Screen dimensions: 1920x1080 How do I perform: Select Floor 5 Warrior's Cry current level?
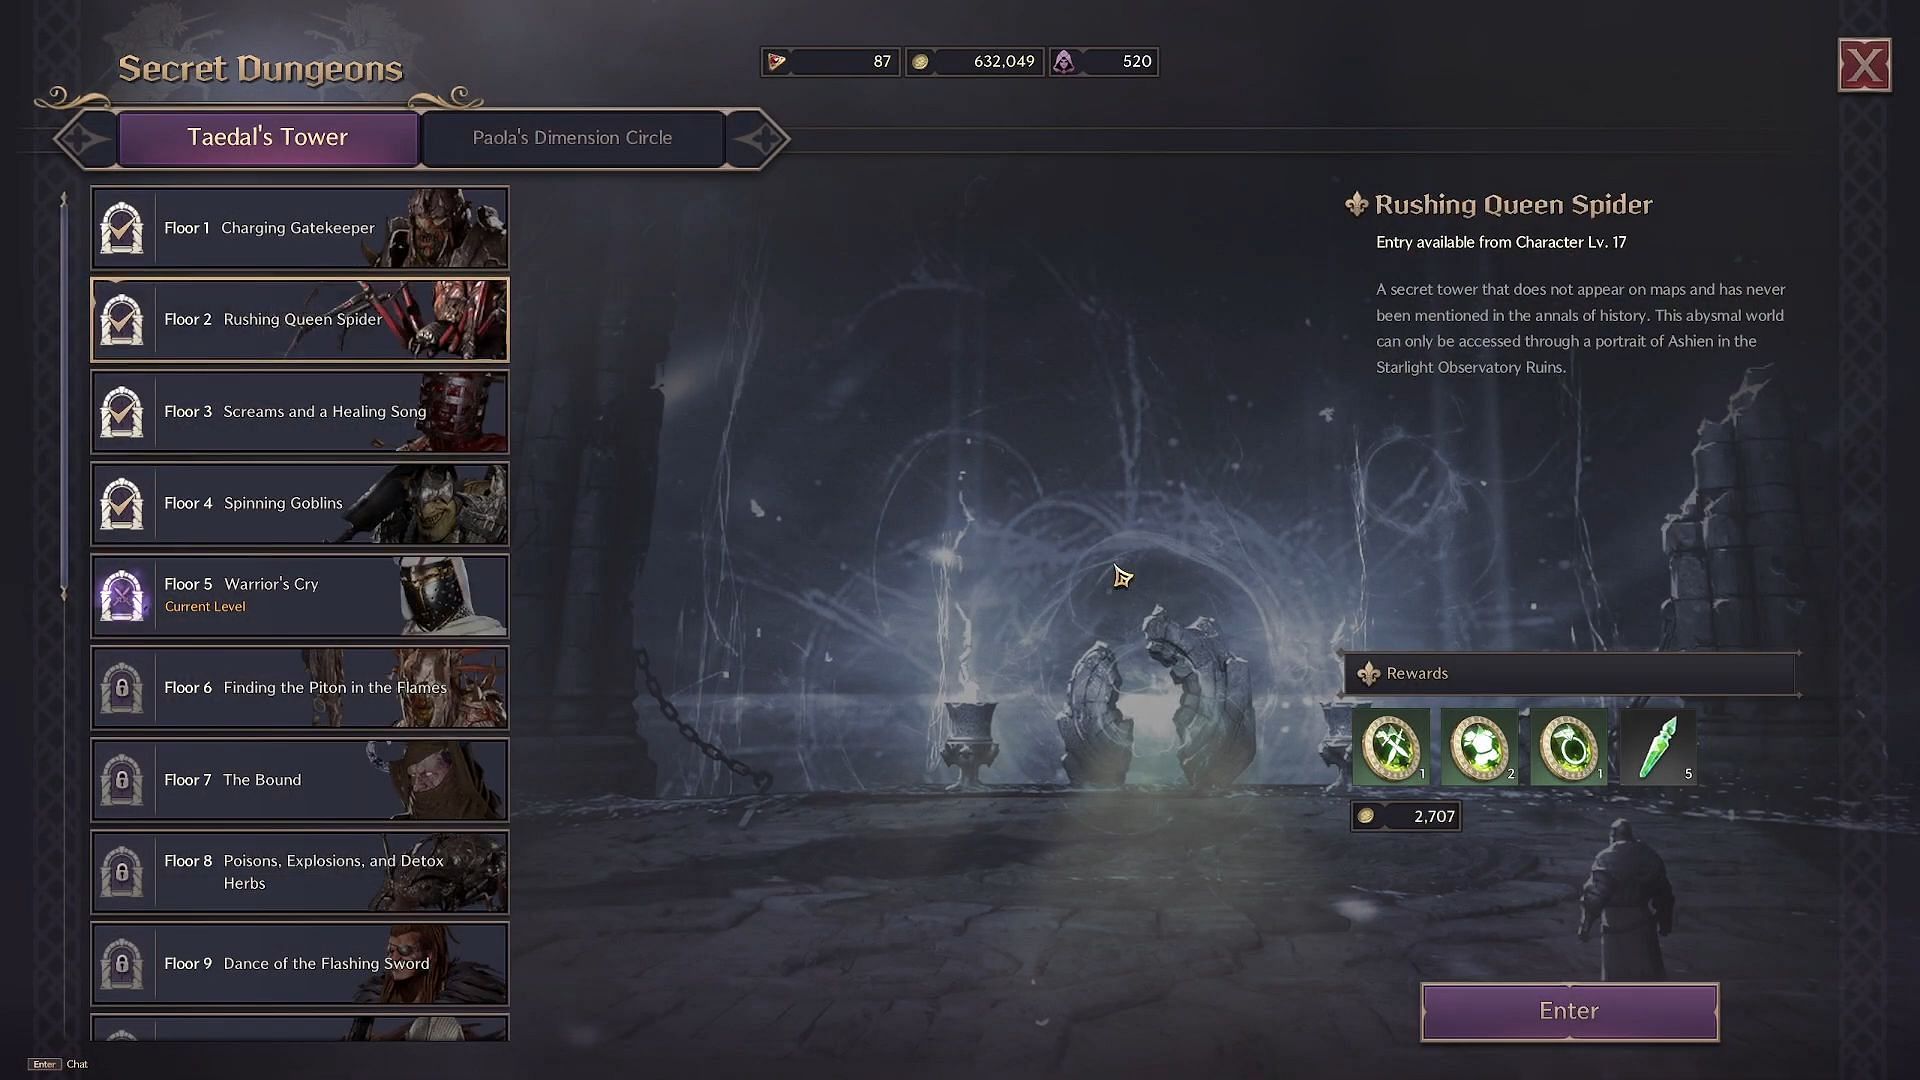click(299, 593)
